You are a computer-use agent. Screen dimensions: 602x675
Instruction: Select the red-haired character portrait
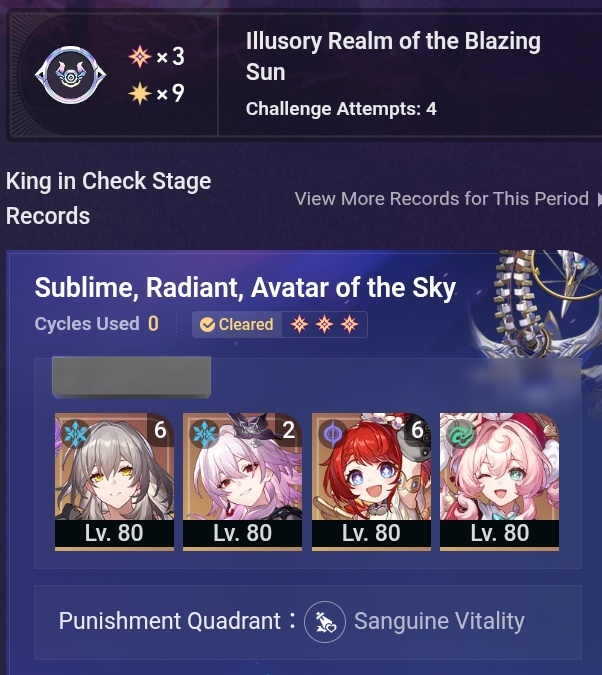371,482
